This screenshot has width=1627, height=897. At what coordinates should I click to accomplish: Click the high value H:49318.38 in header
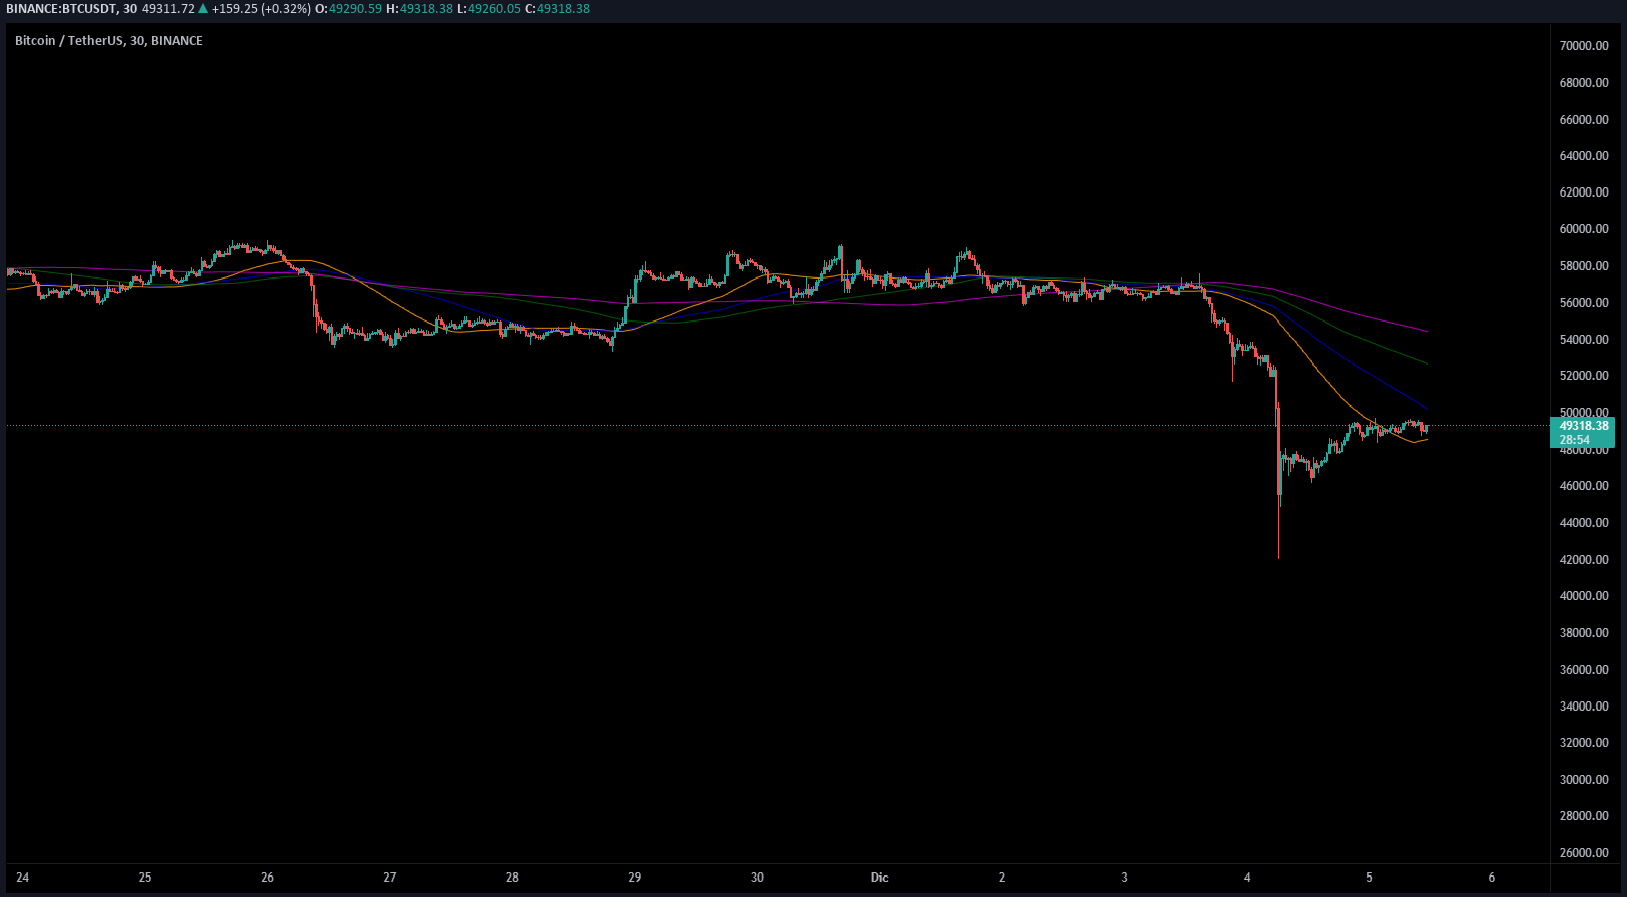419,9
